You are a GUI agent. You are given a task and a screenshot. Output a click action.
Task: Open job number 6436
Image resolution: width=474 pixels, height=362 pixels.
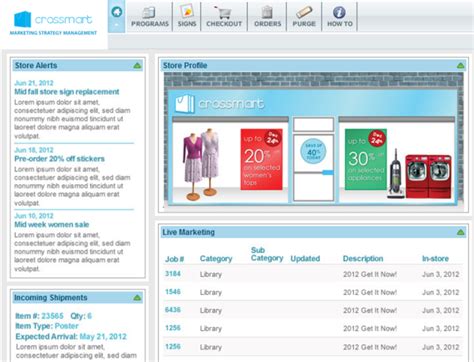(173, 310)
